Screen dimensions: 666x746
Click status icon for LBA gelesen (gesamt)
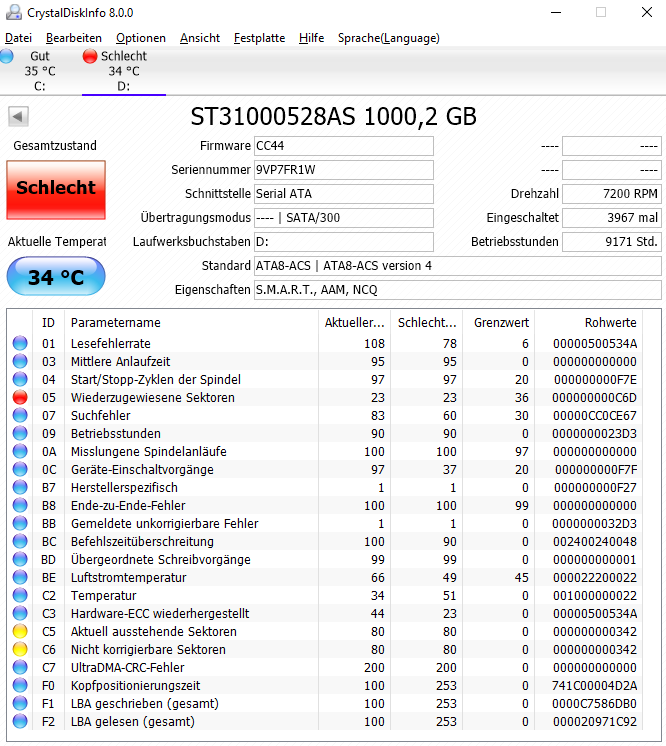[x=20, y=721]
